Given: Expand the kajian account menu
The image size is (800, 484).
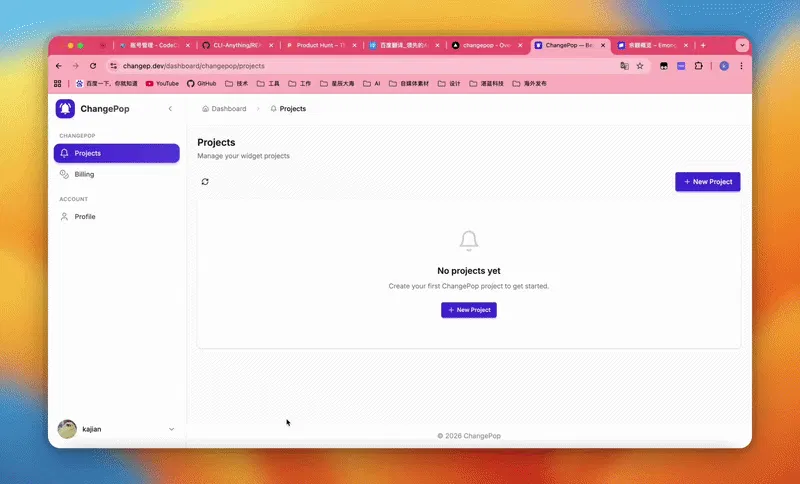Looking at the screenshot, I should pos(171,429).
